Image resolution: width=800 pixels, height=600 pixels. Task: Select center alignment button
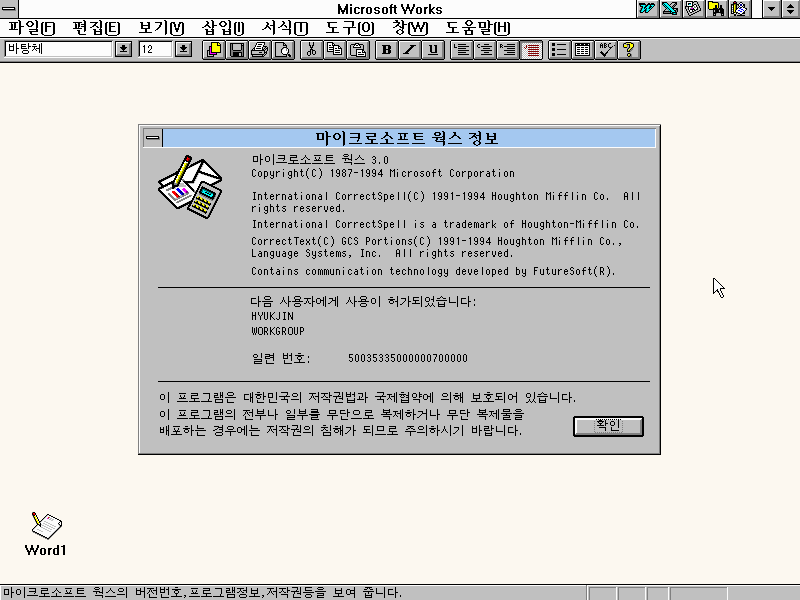click(x=485, y=49)
